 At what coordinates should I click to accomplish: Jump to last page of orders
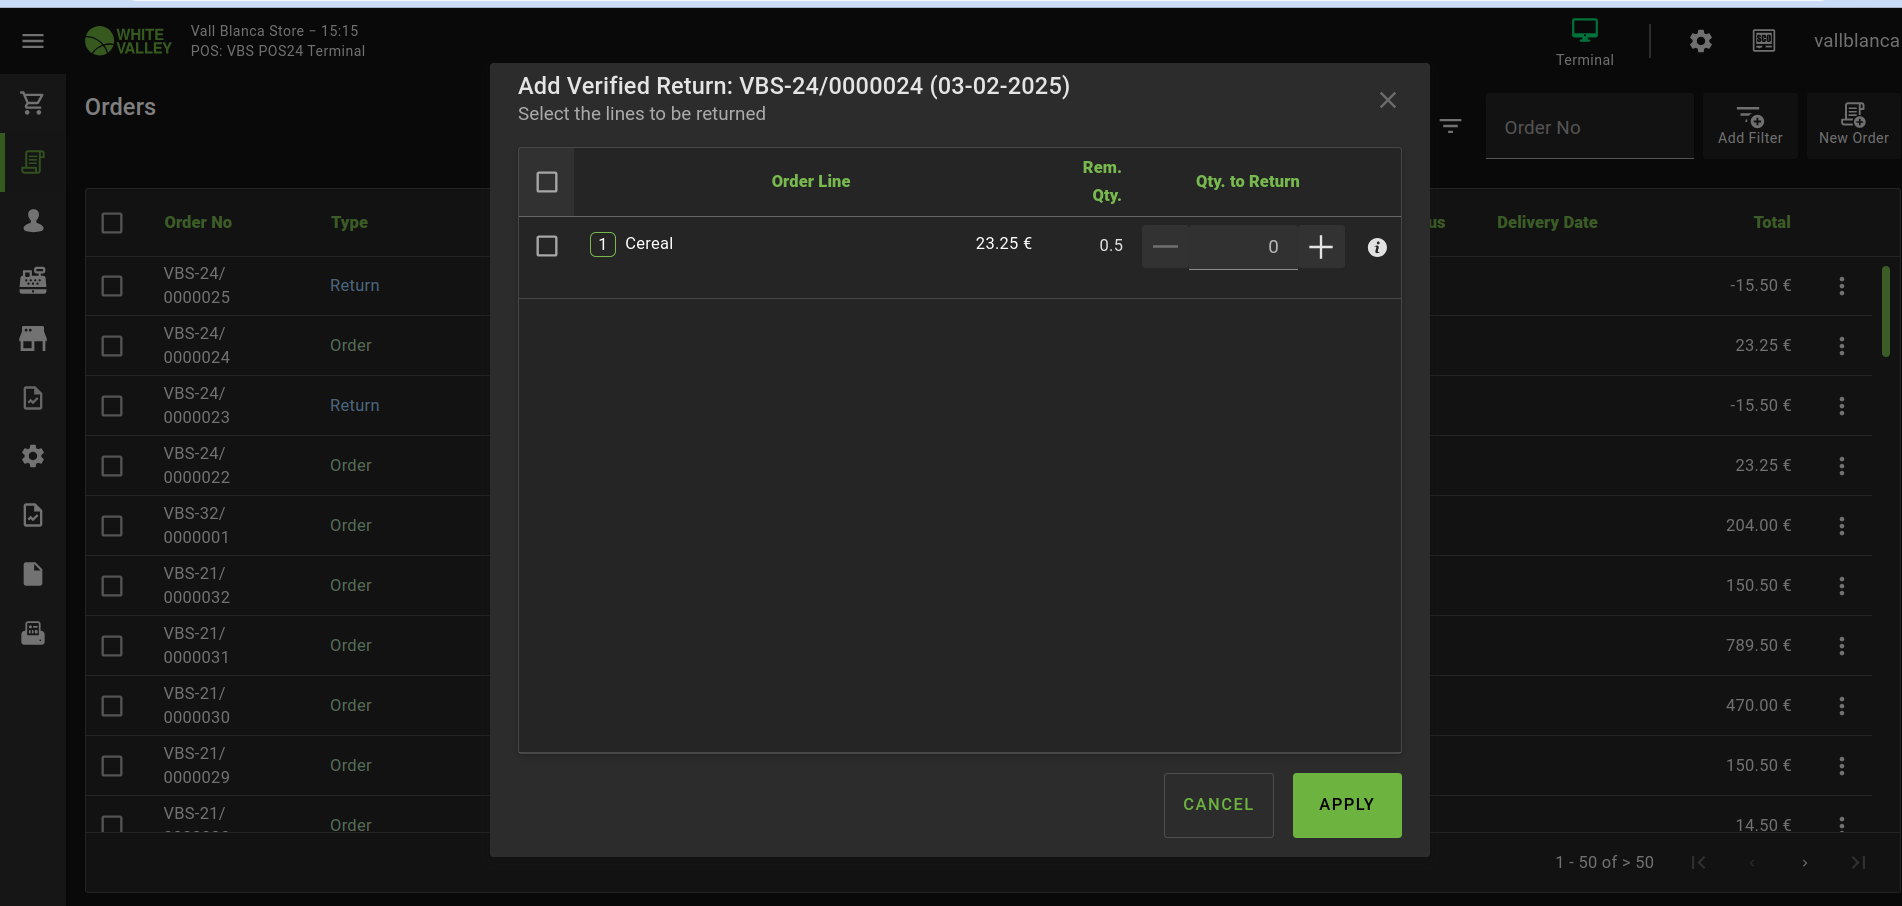tap(1858, 862)
